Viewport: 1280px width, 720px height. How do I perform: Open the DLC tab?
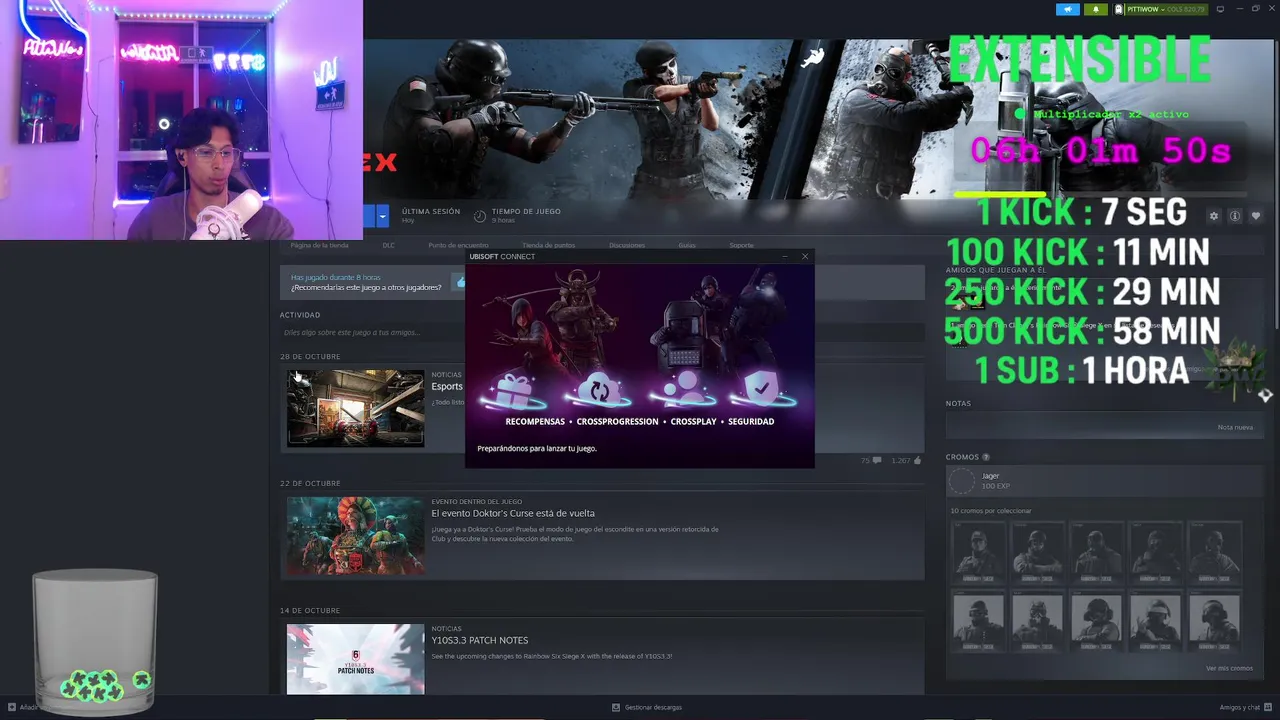tap(389, 245)
